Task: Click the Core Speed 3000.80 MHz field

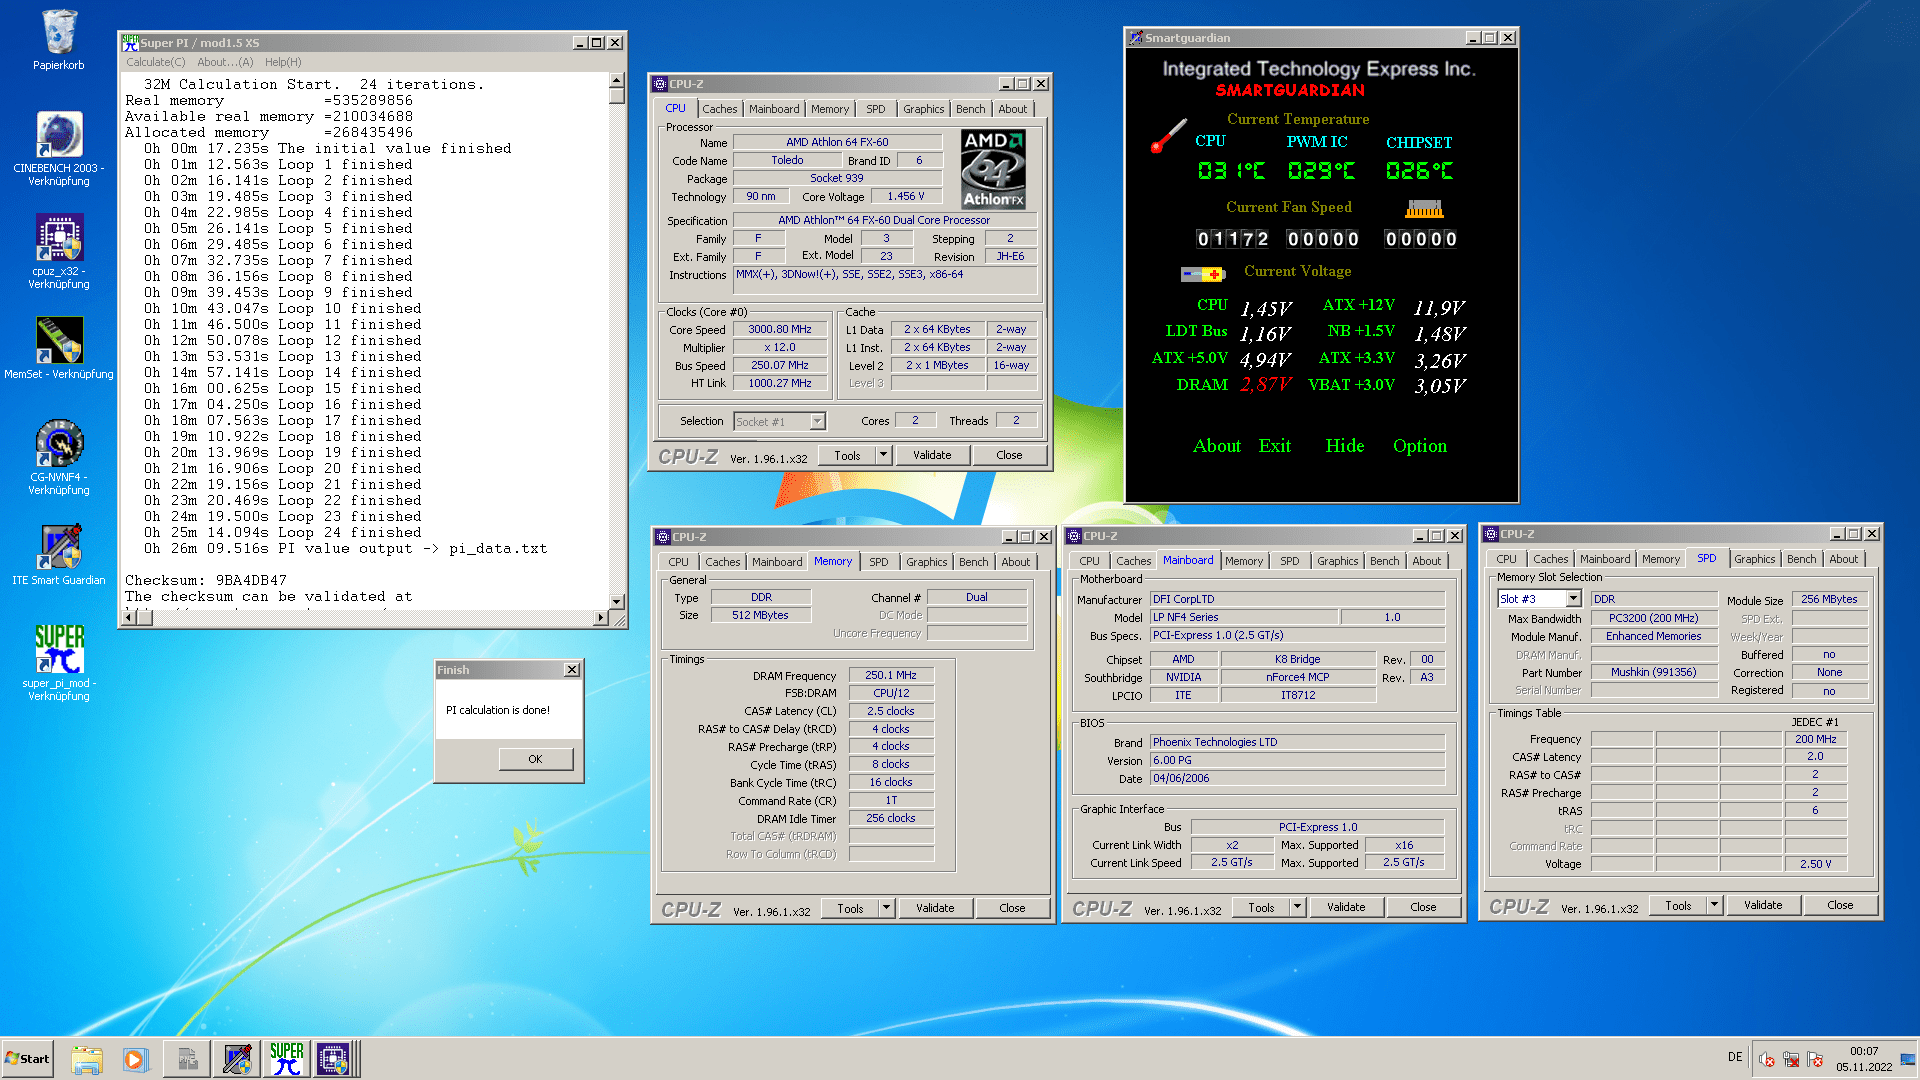Action: [x=780, y=330]
